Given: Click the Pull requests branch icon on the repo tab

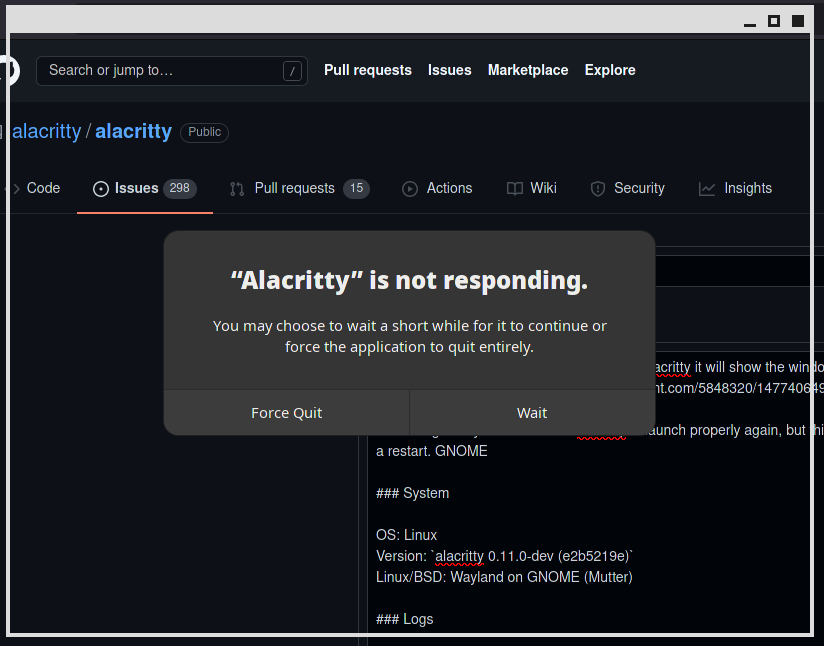Looking at the screenshot, I should click(x=237, y=188).
